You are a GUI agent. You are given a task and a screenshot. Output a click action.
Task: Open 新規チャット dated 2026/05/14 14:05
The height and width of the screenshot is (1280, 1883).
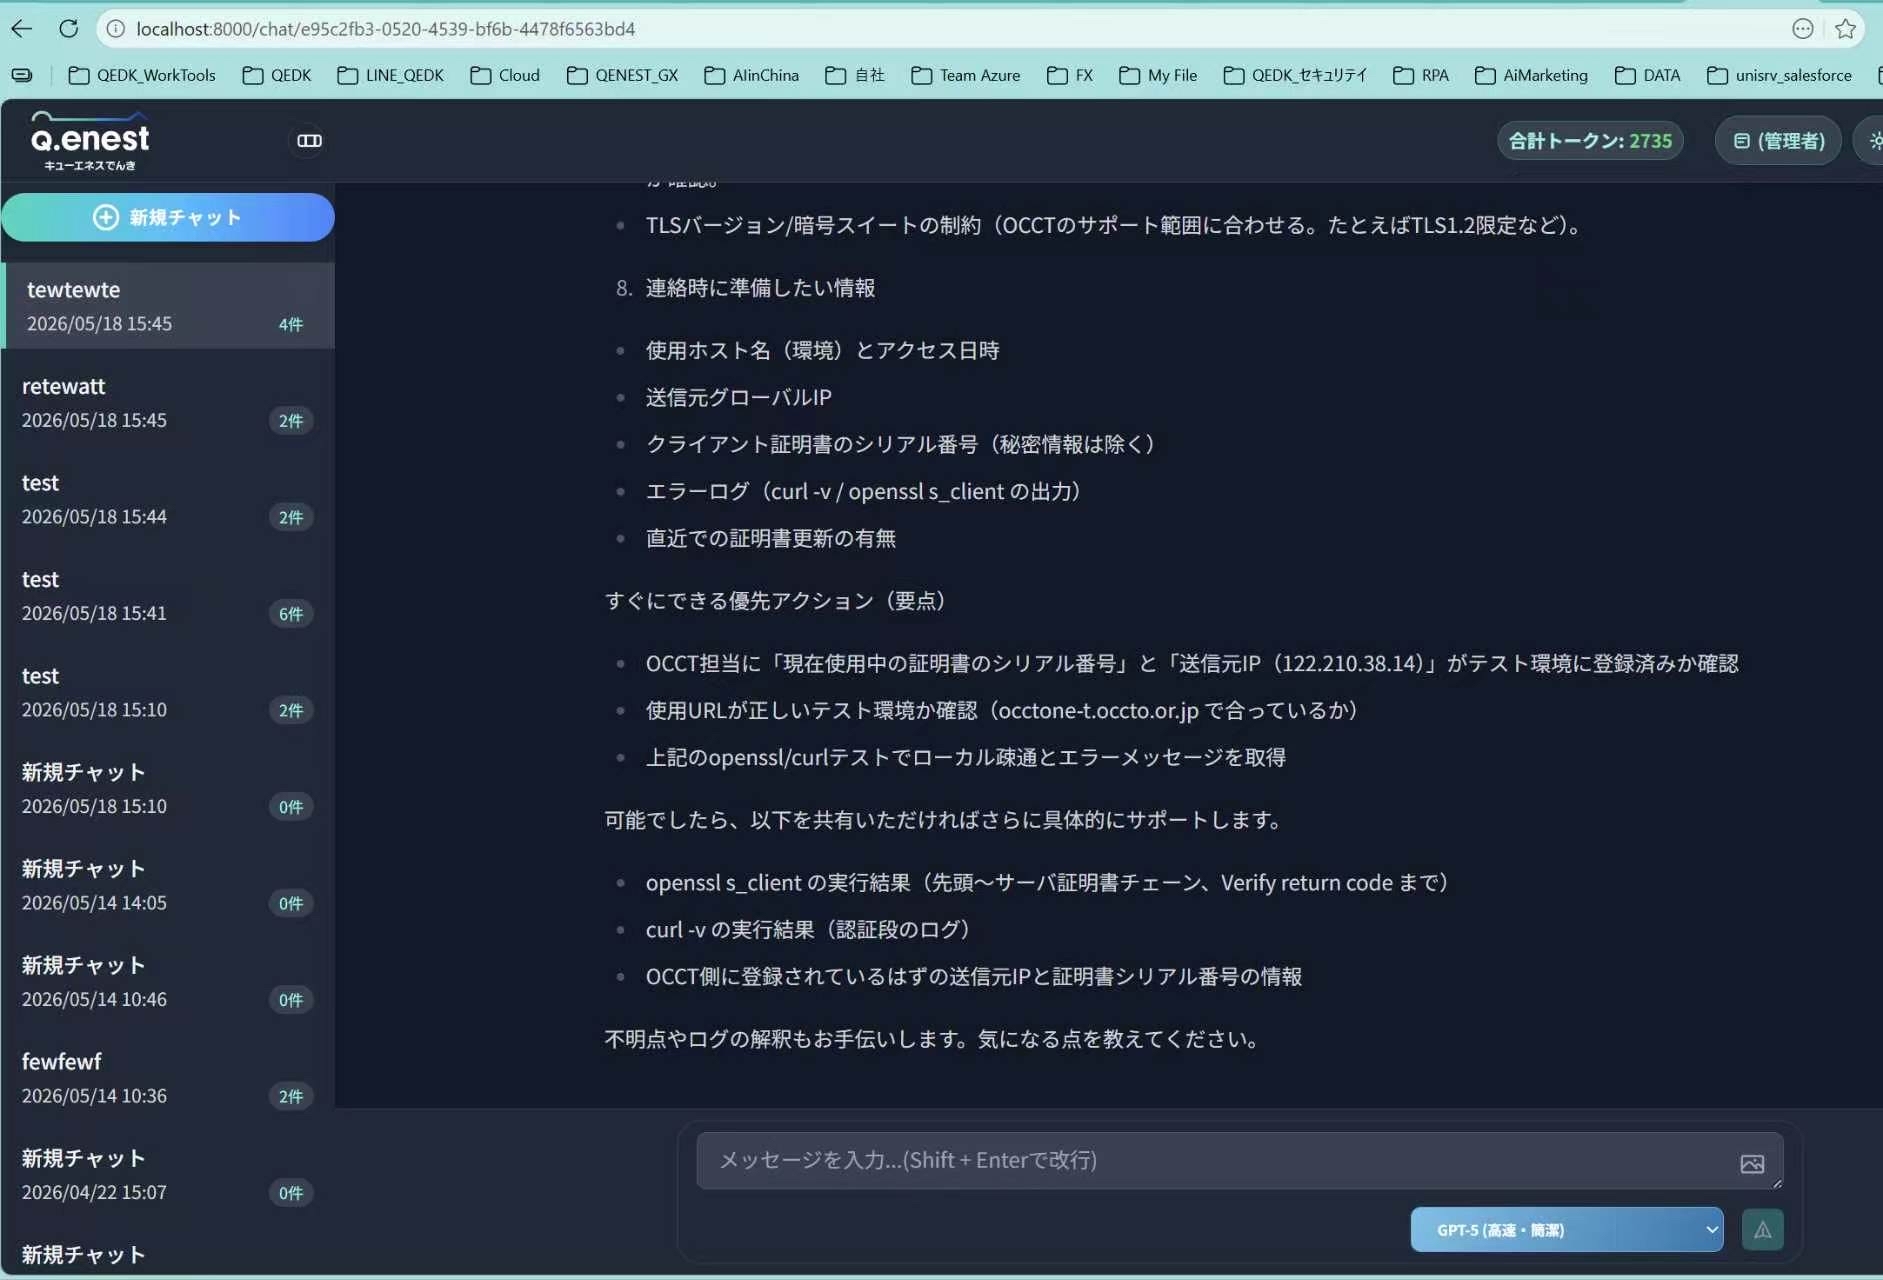coord(168,884)
